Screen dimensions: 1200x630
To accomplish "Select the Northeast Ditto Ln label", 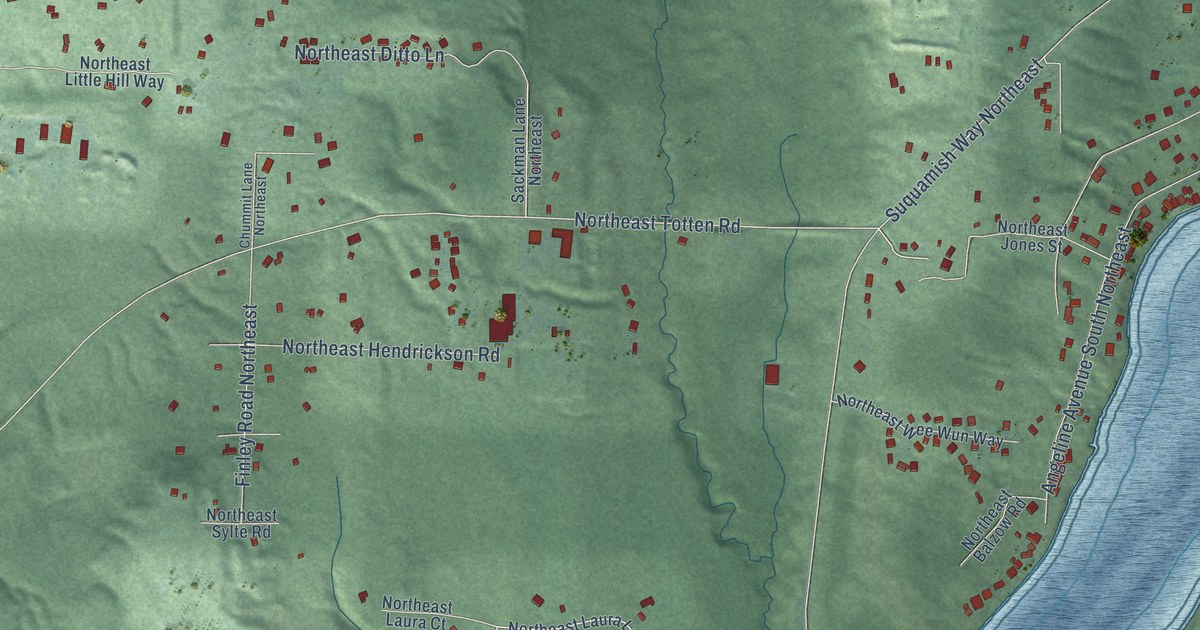I will 370,54.
